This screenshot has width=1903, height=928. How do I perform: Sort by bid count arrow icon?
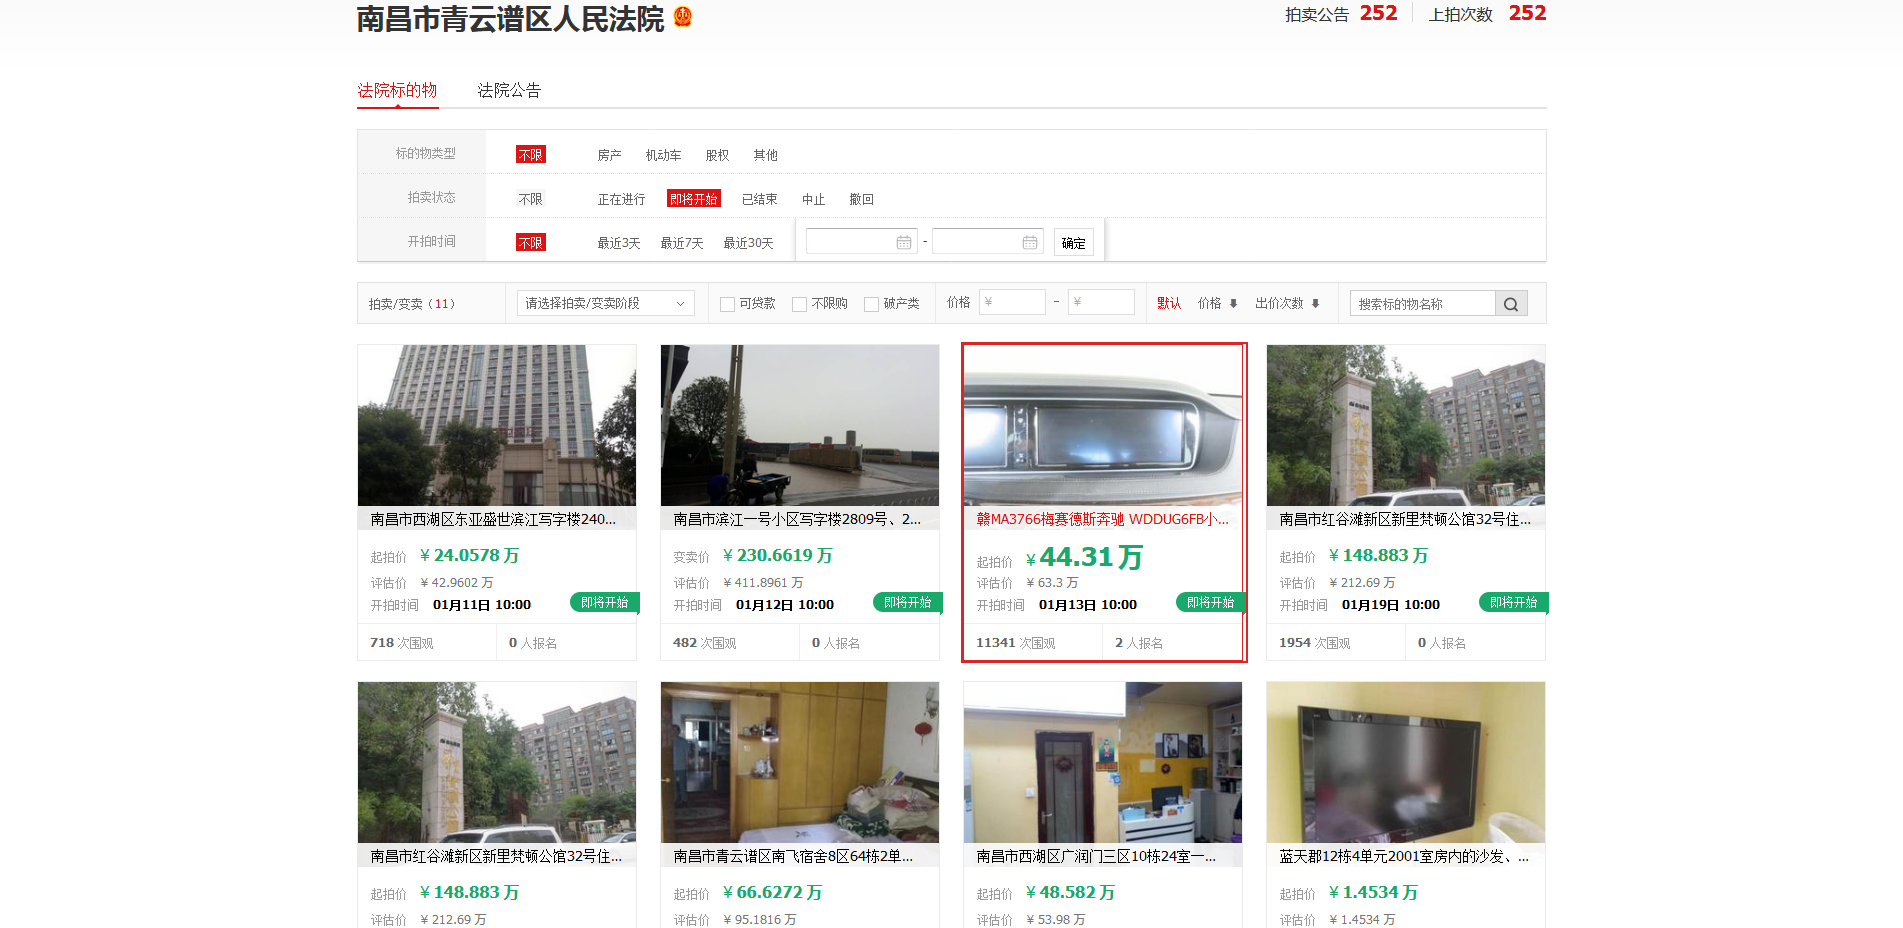click(1315, 304)
